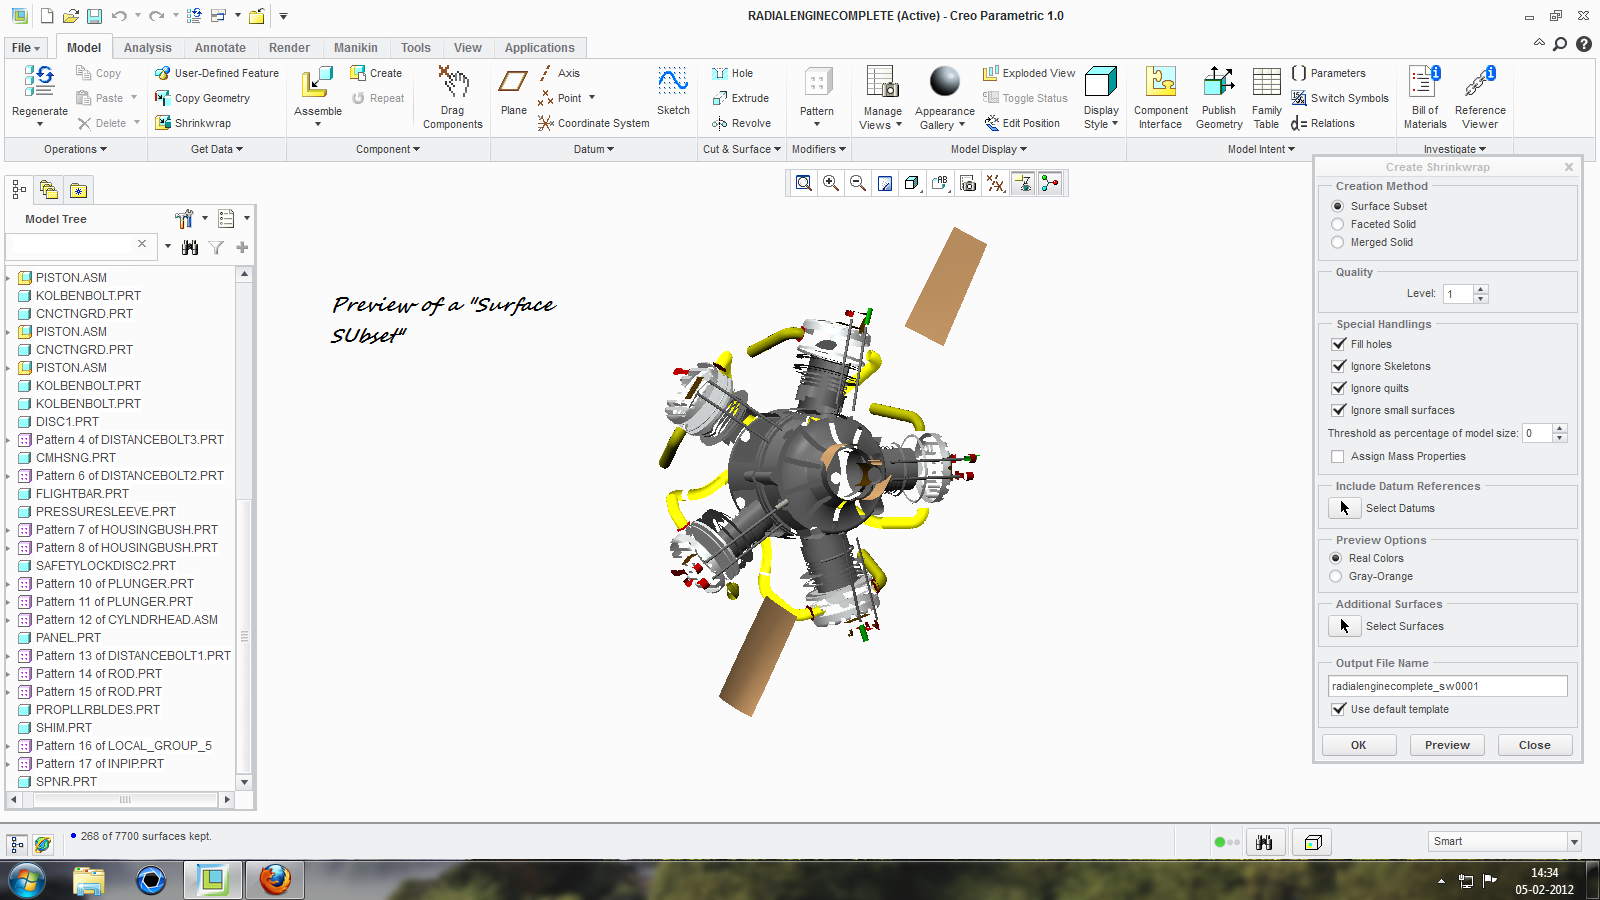
Task: Toggle Ignore small surfaces checkbox
Action: [1339, 410]
